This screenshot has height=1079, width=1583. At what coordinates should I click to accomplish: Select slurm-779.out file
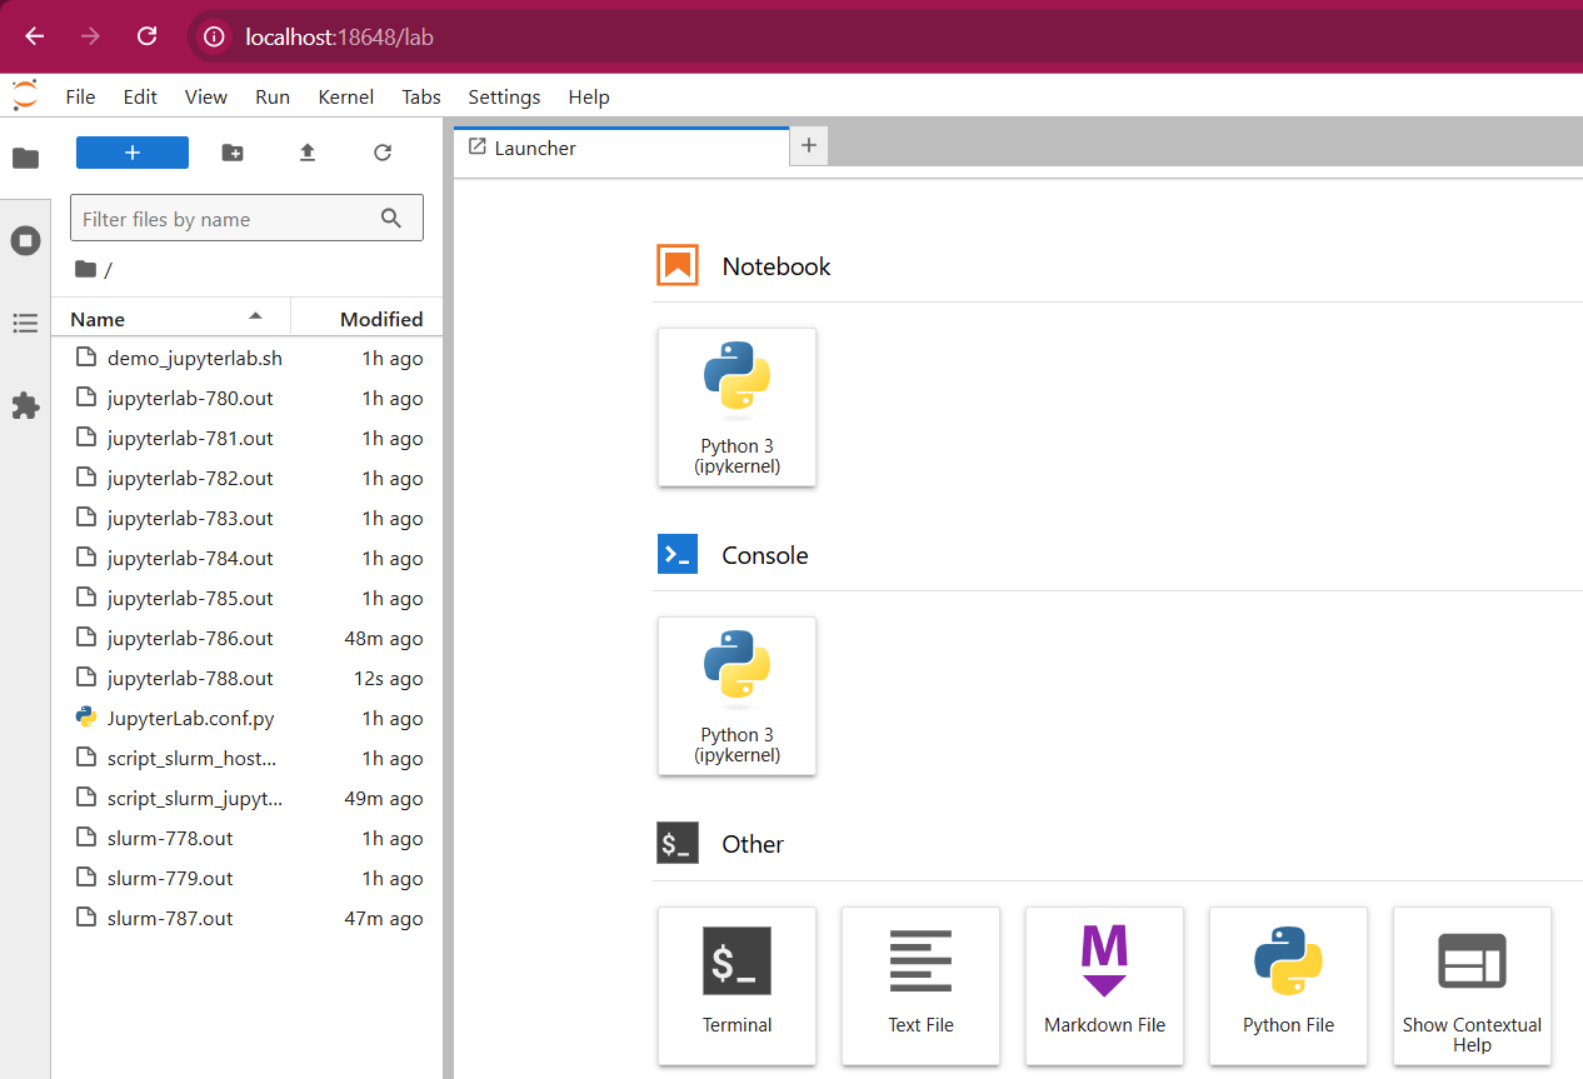click(x=247, y=878)
